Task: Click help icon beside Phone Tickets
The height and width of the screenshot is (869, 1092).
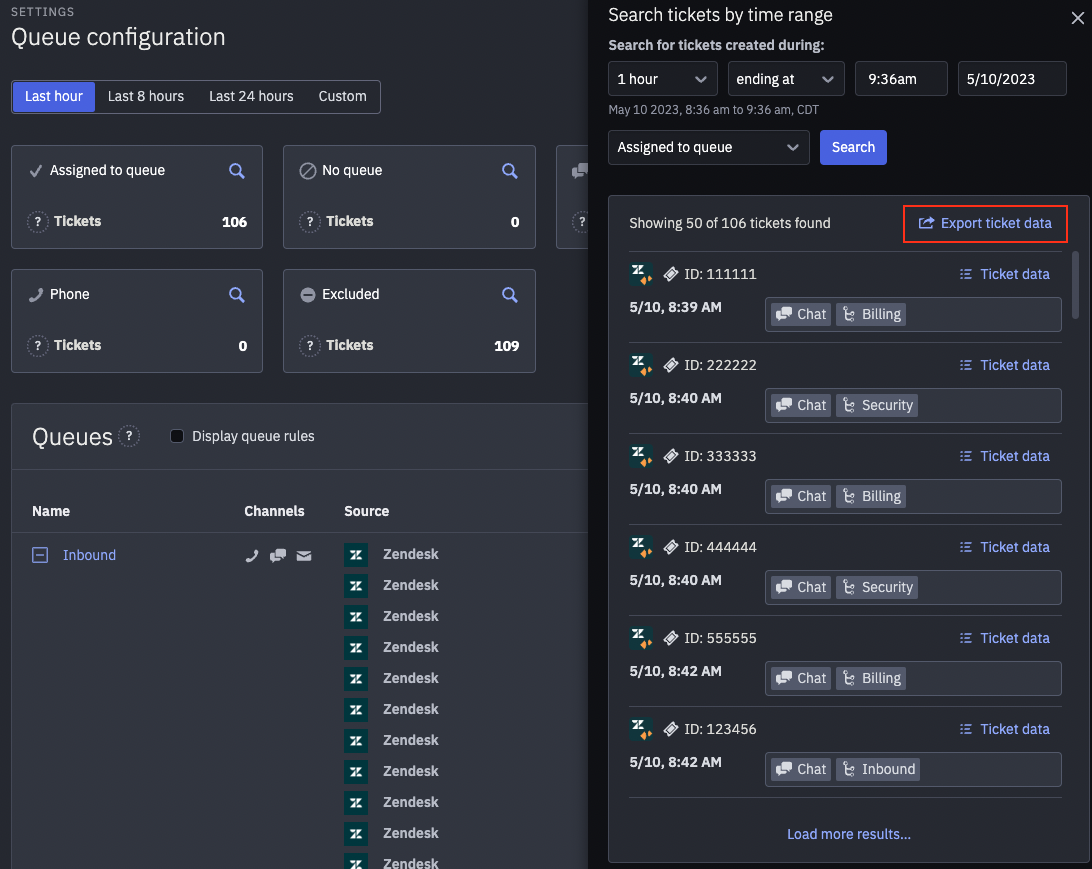Action: (x=38, y=345)
